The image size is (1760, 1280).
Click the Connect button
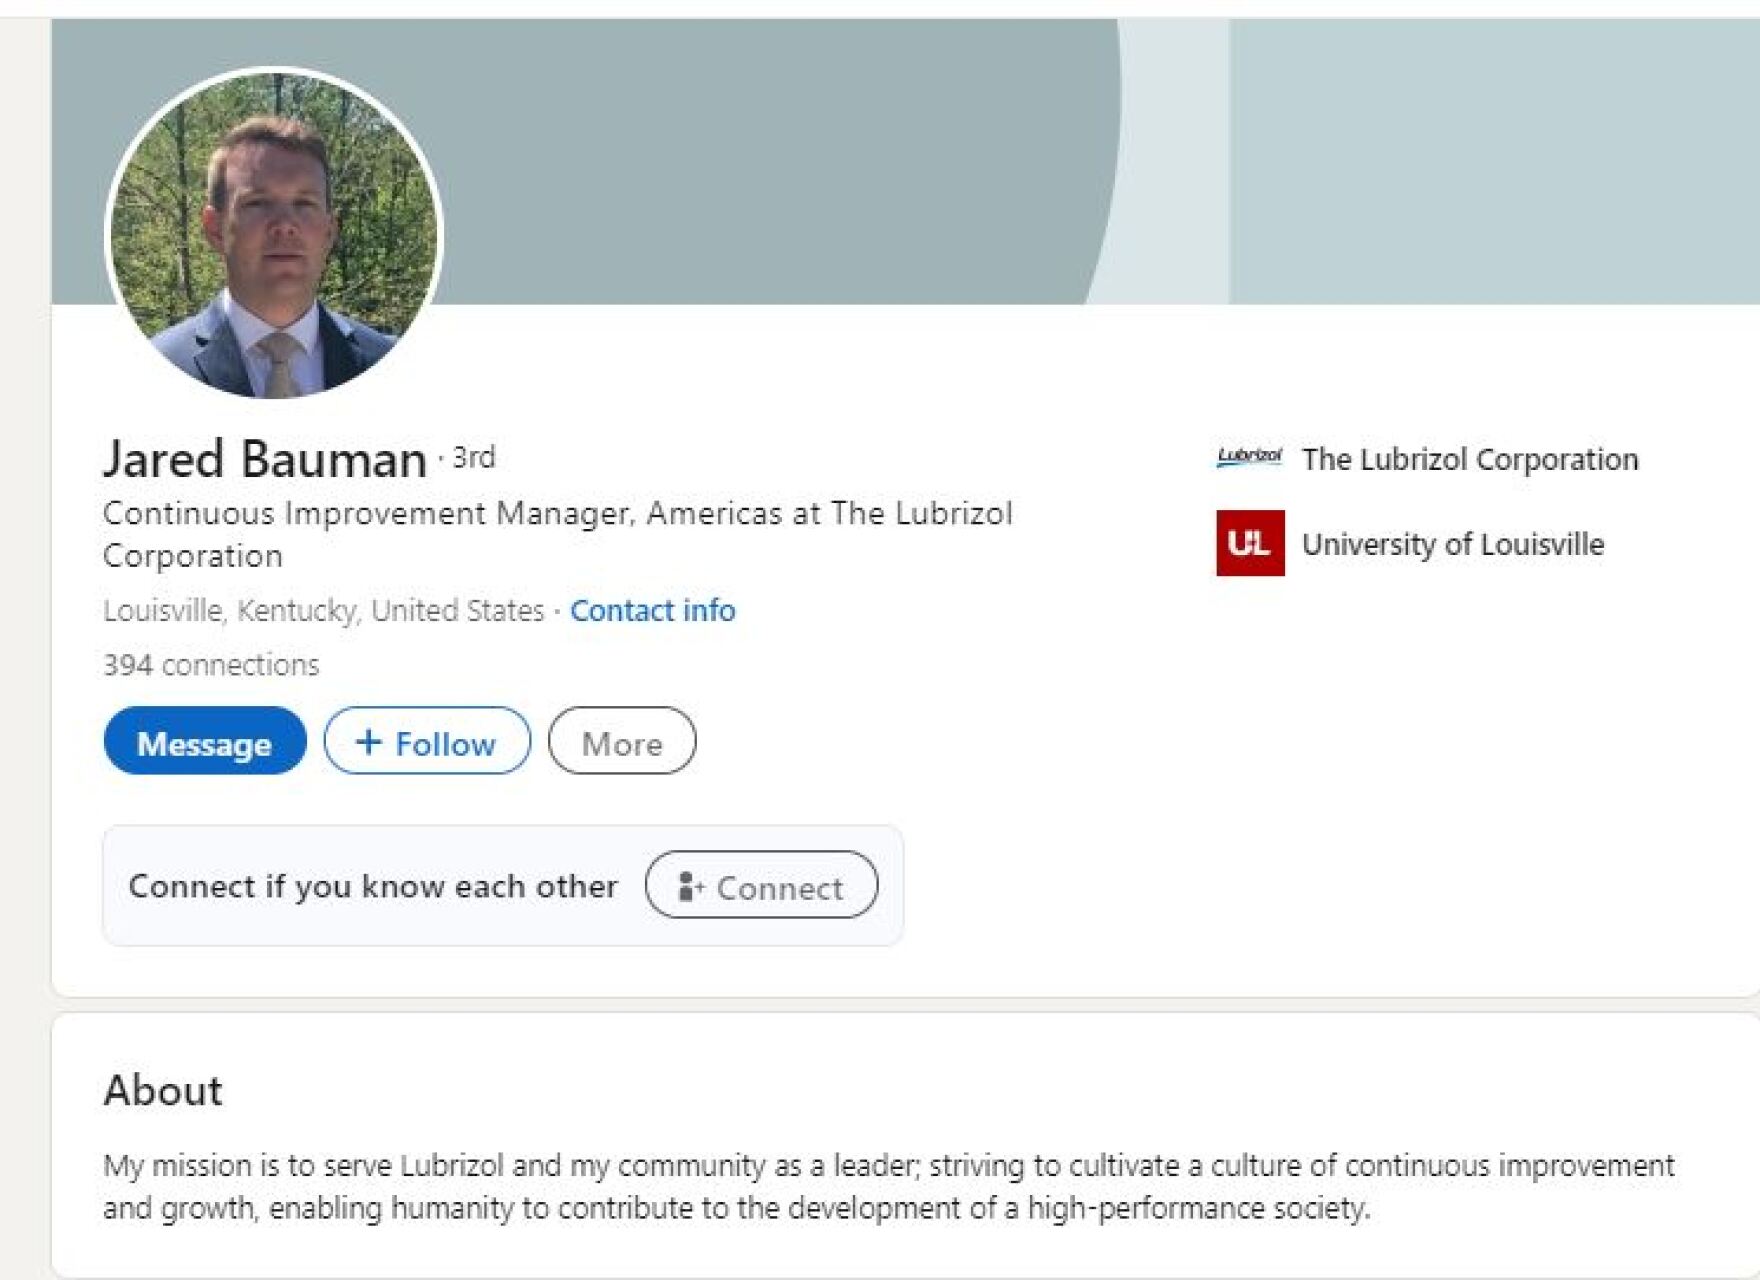(761, 885)
